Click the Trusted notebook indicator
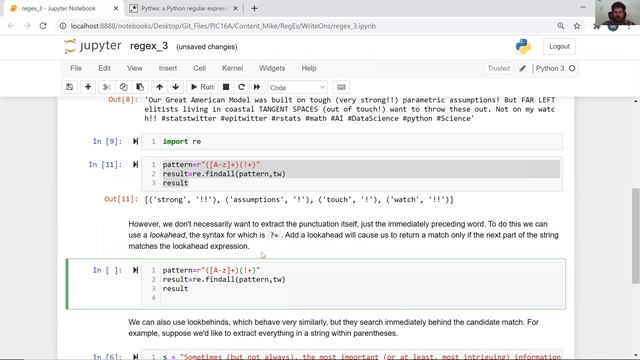This screenshot has height=360, width=640. point(499,68)
